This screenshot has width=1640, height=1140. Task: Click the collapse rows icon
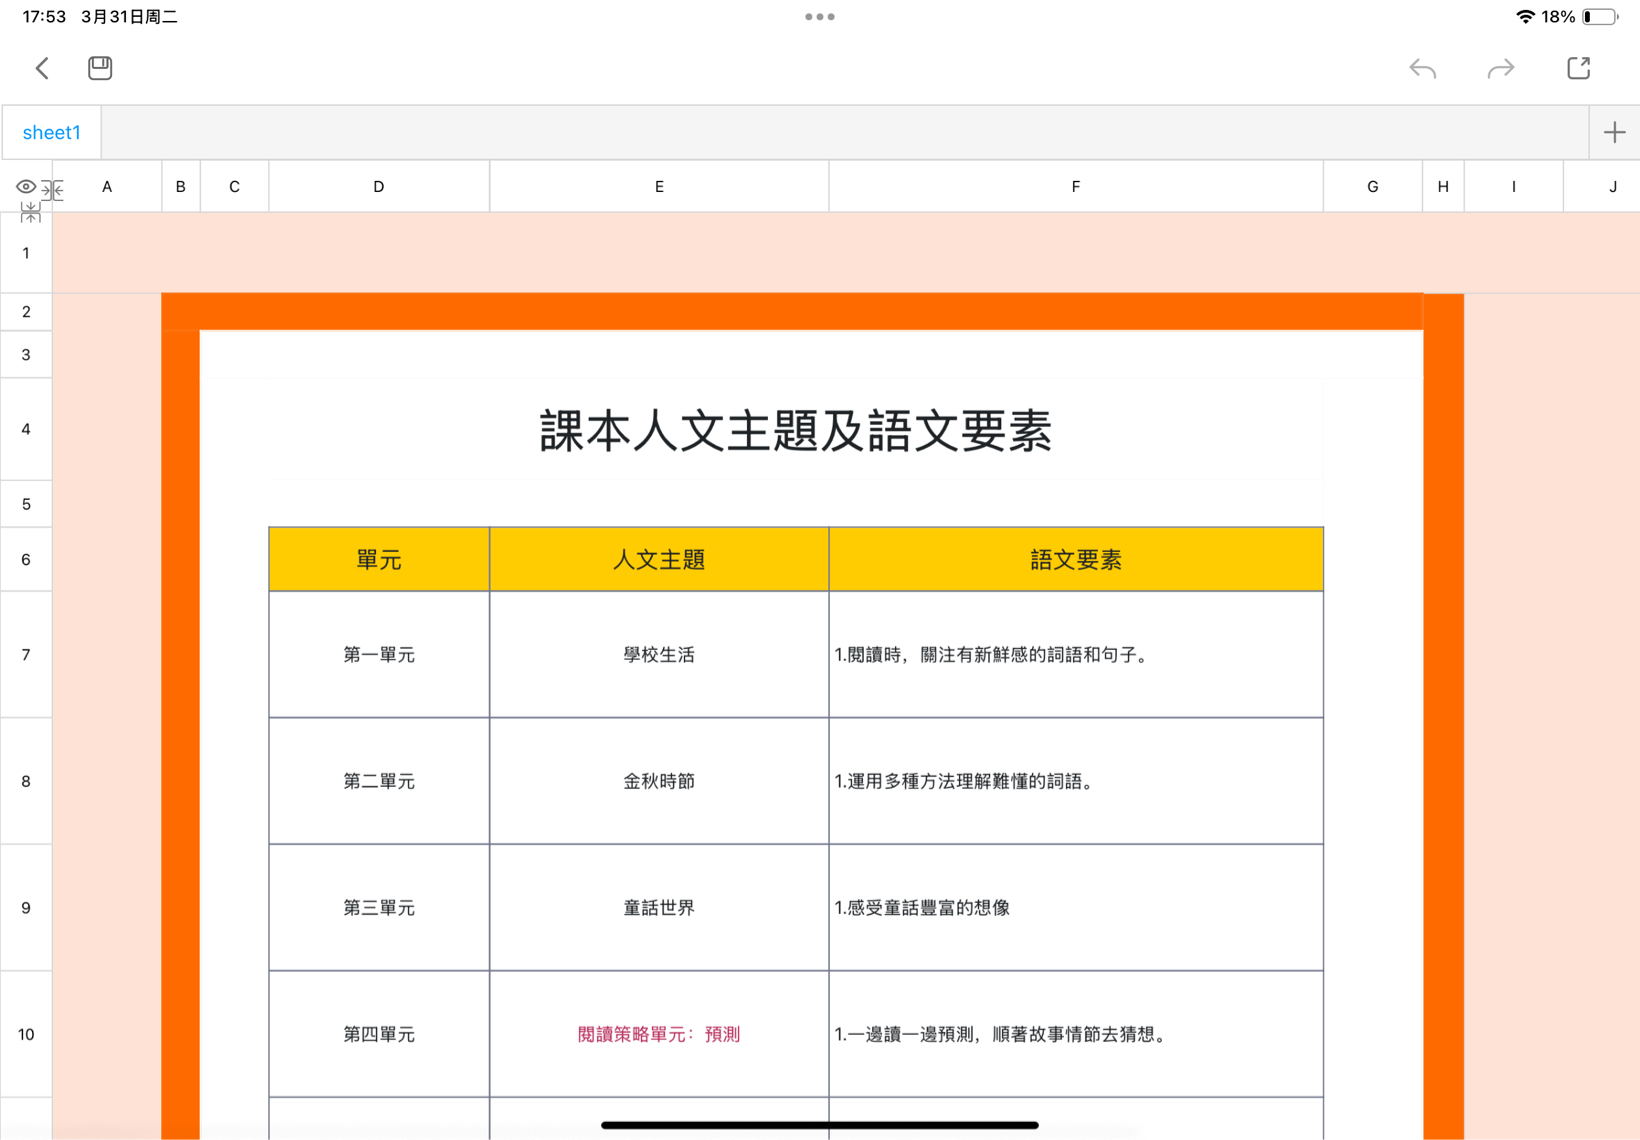pos(30,211)
